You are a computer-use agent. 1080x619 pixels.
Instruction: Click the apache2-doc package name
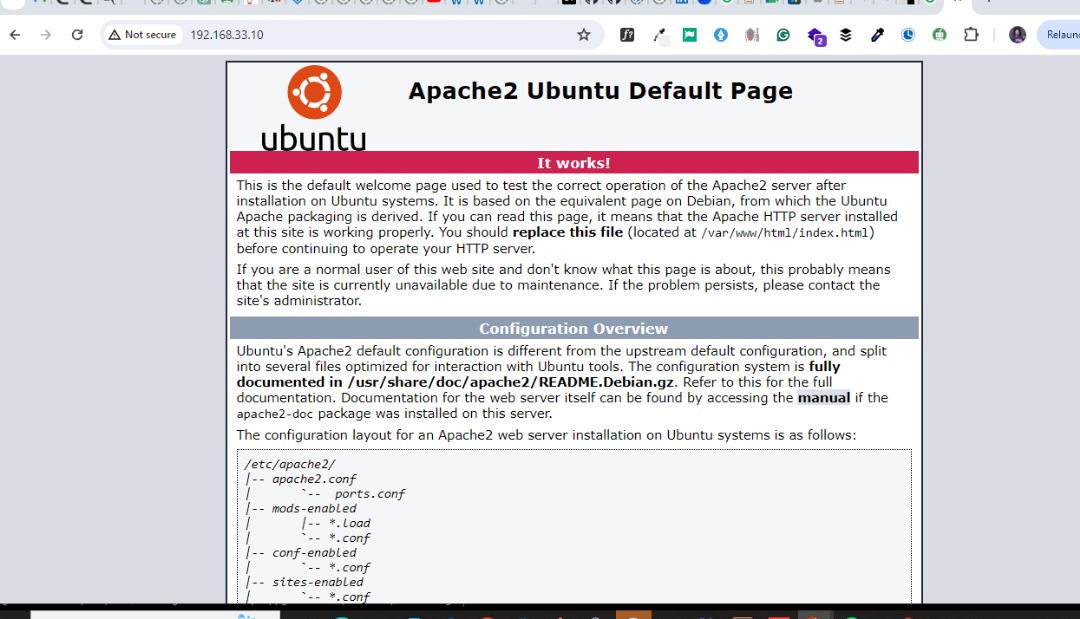coord(275,414)
